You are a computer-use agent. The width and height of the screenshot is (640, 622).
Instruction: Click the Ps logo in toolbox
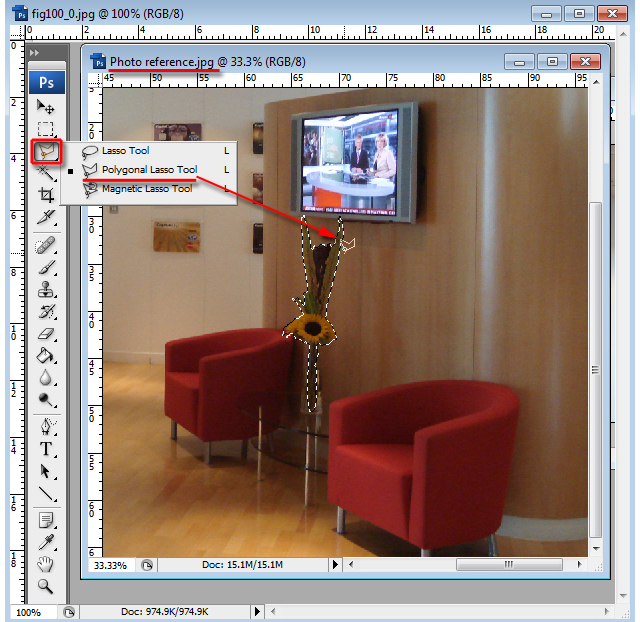[x=47, y=82]
